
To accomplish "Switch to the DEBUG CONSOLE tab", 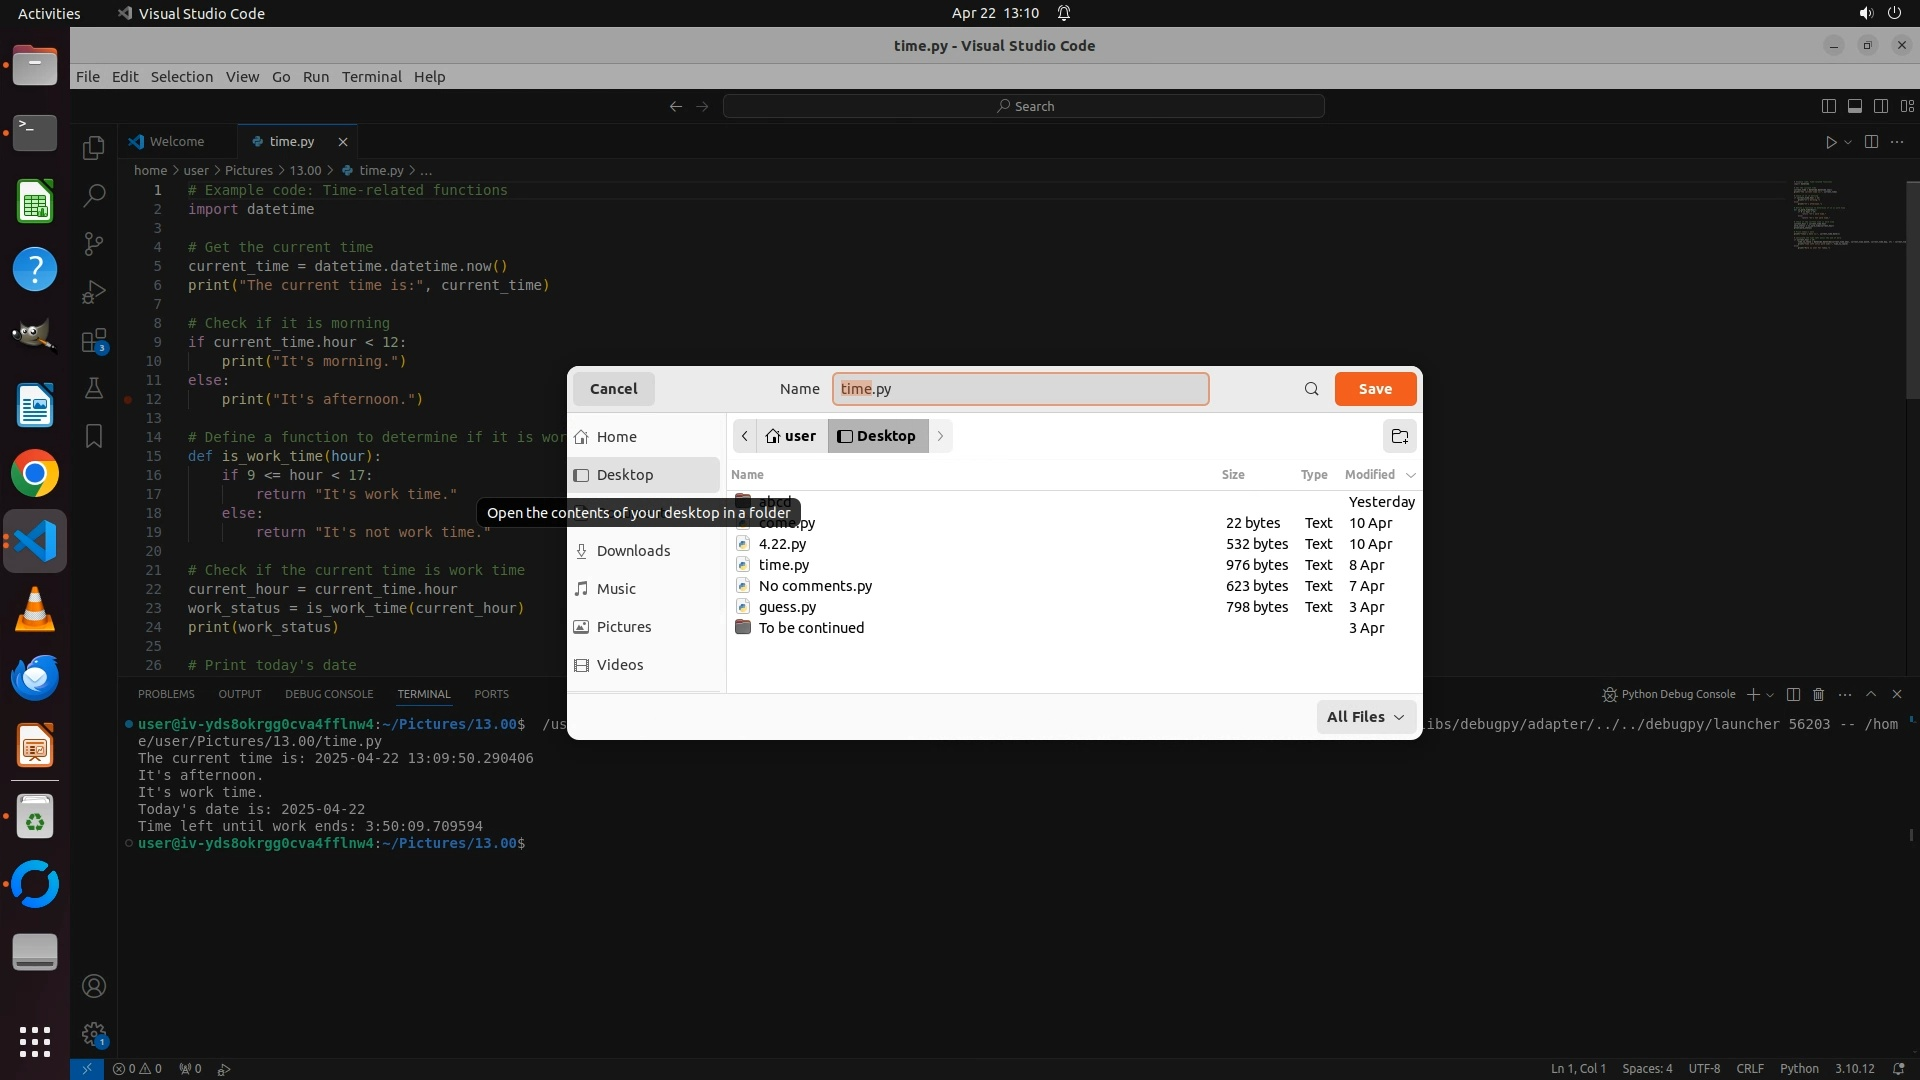I will point(328,694).
